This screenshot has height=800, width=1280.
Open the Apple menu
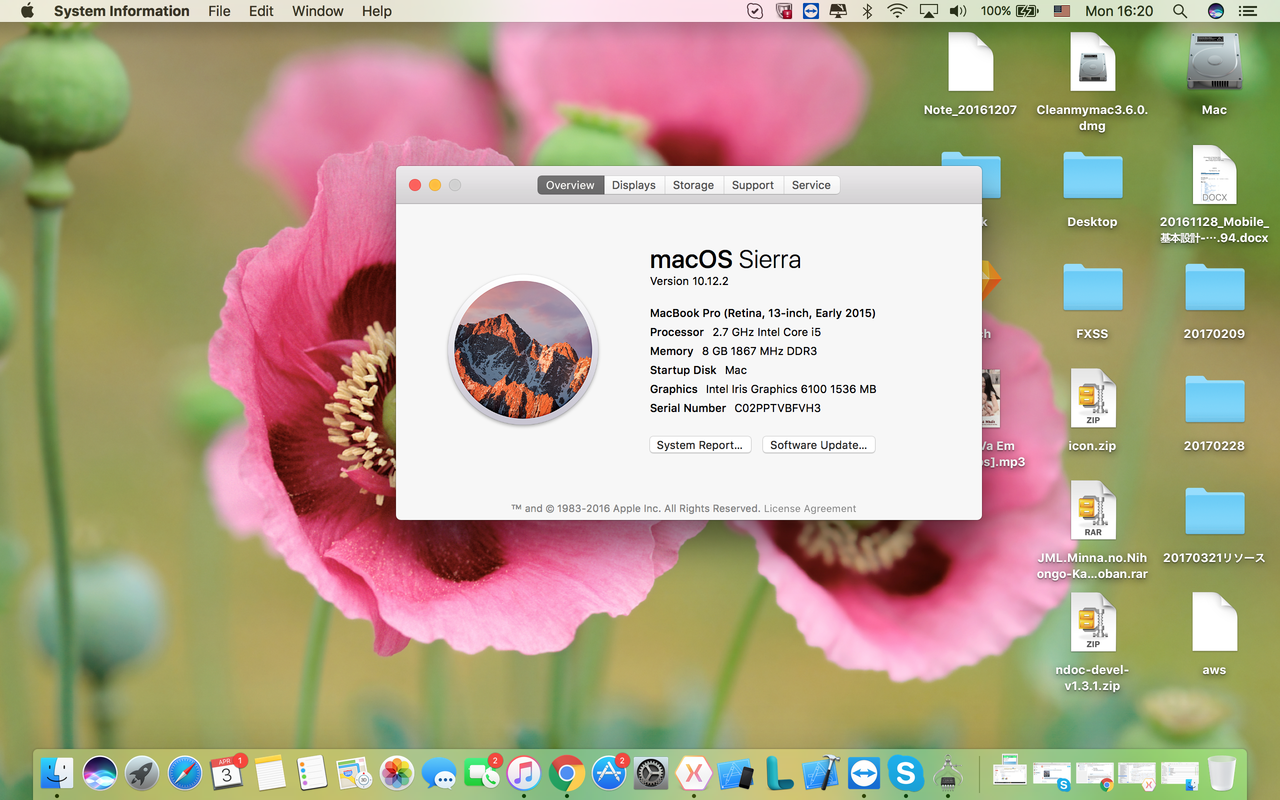(27, 11)
